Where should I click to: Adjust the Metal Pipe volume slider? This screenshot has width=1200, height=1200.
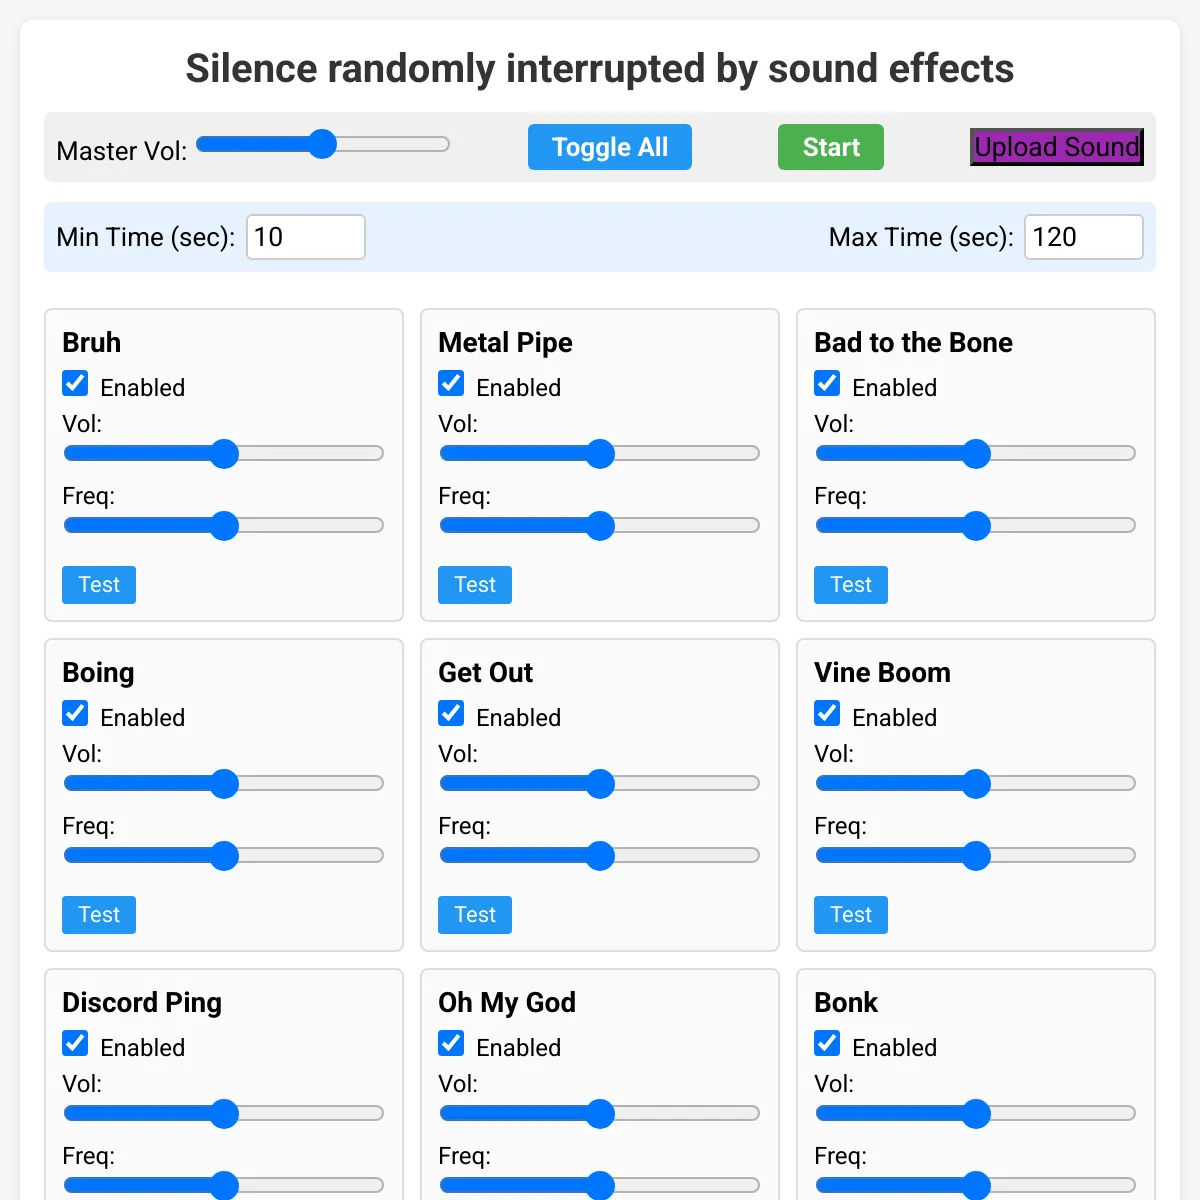pos(600,454)
